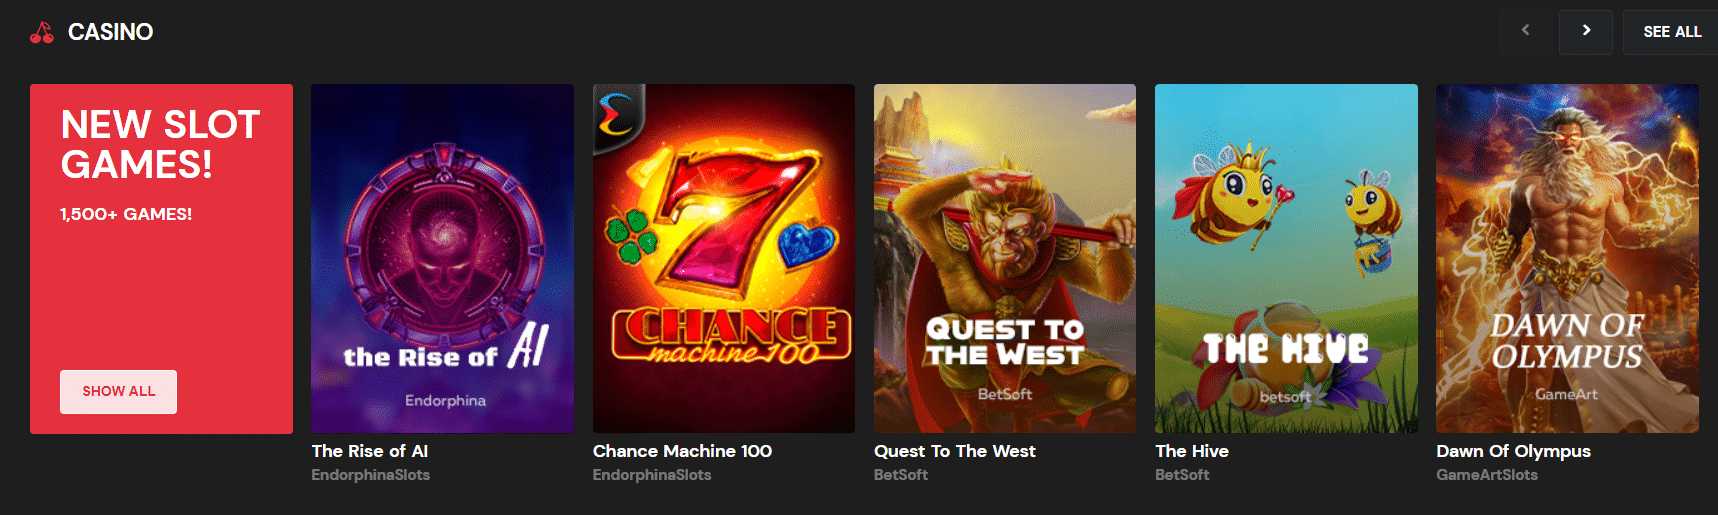Open The Hive game thumbnail

pos(1286,258)
